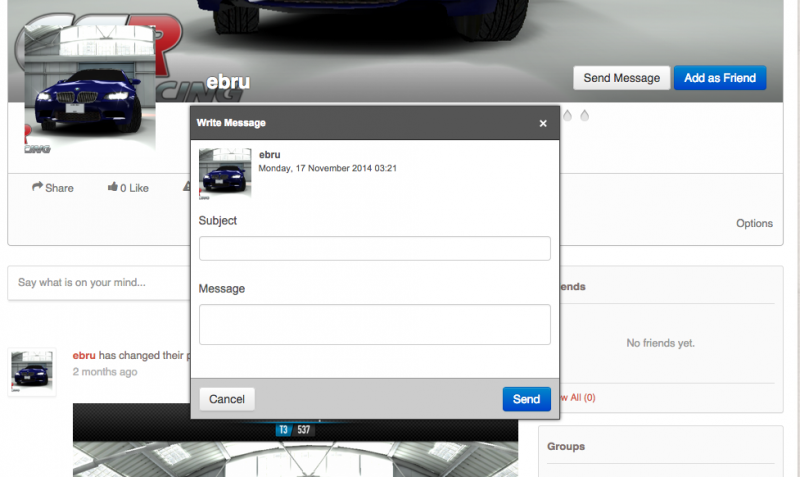The width and height of the screenshot is (800, 477).
Task: Click ebru name in Write Message dialog
Action: click(x=269, y=155)
